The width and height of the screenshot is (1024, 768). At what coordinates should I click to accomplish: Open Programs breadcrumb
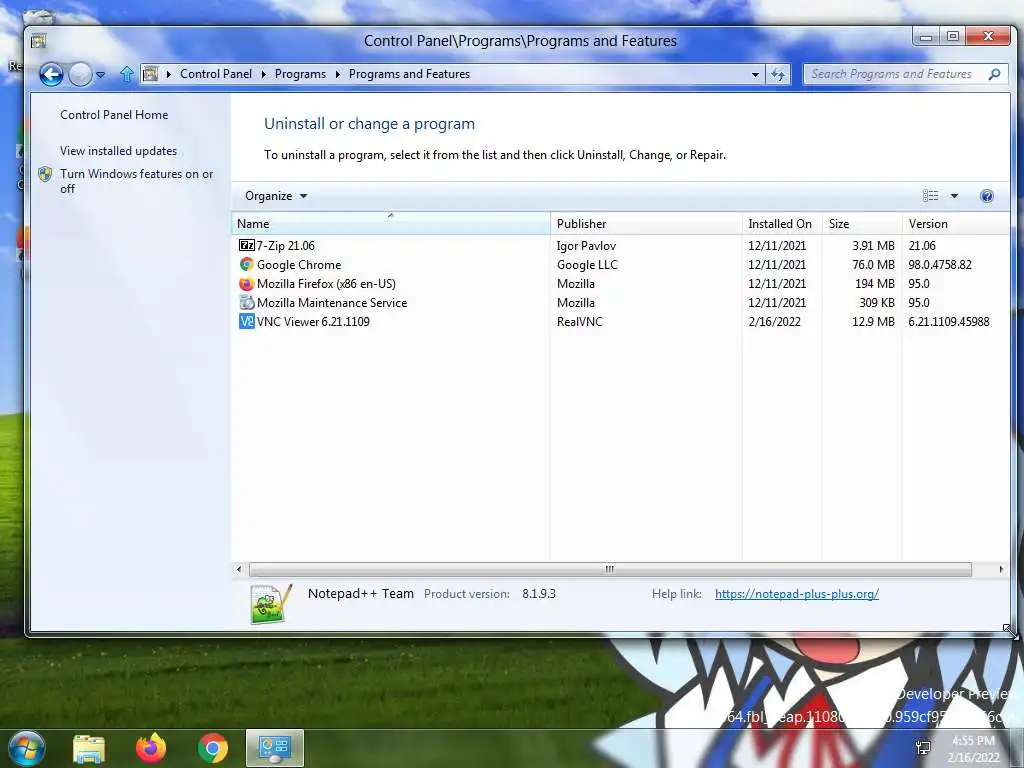pos(300,74)
